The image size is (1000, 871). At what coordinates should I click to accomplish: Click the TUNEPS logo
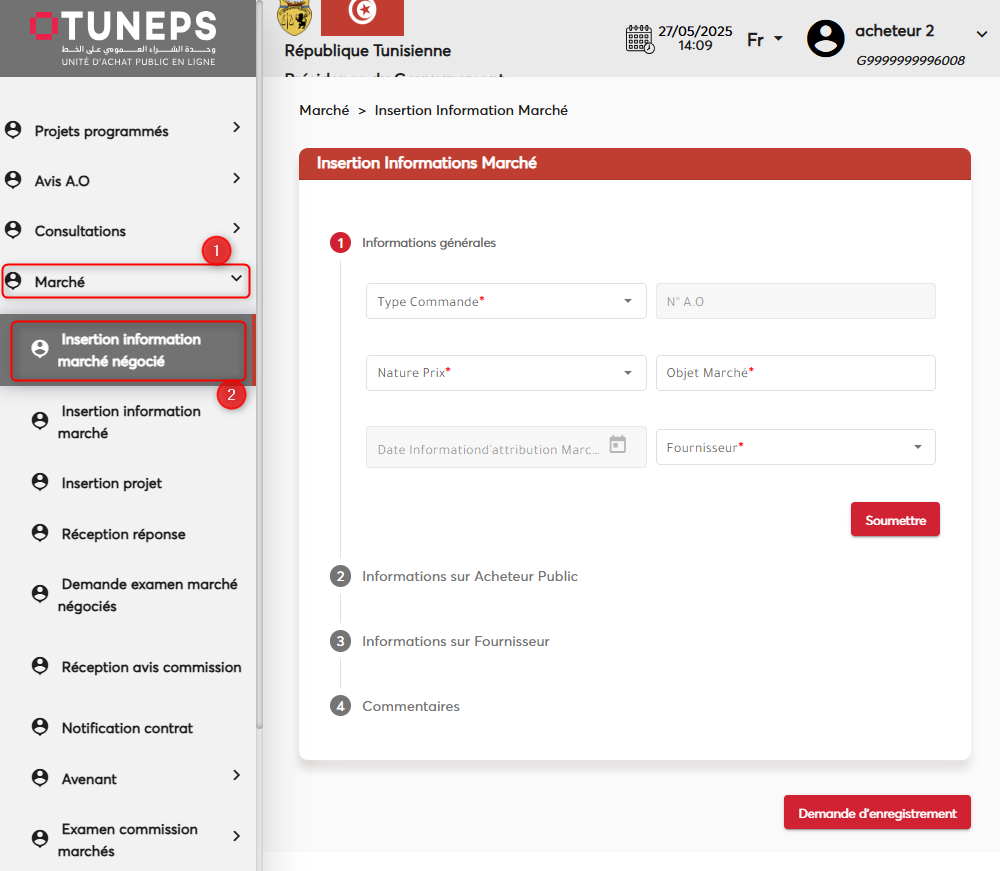click(122, 38)
